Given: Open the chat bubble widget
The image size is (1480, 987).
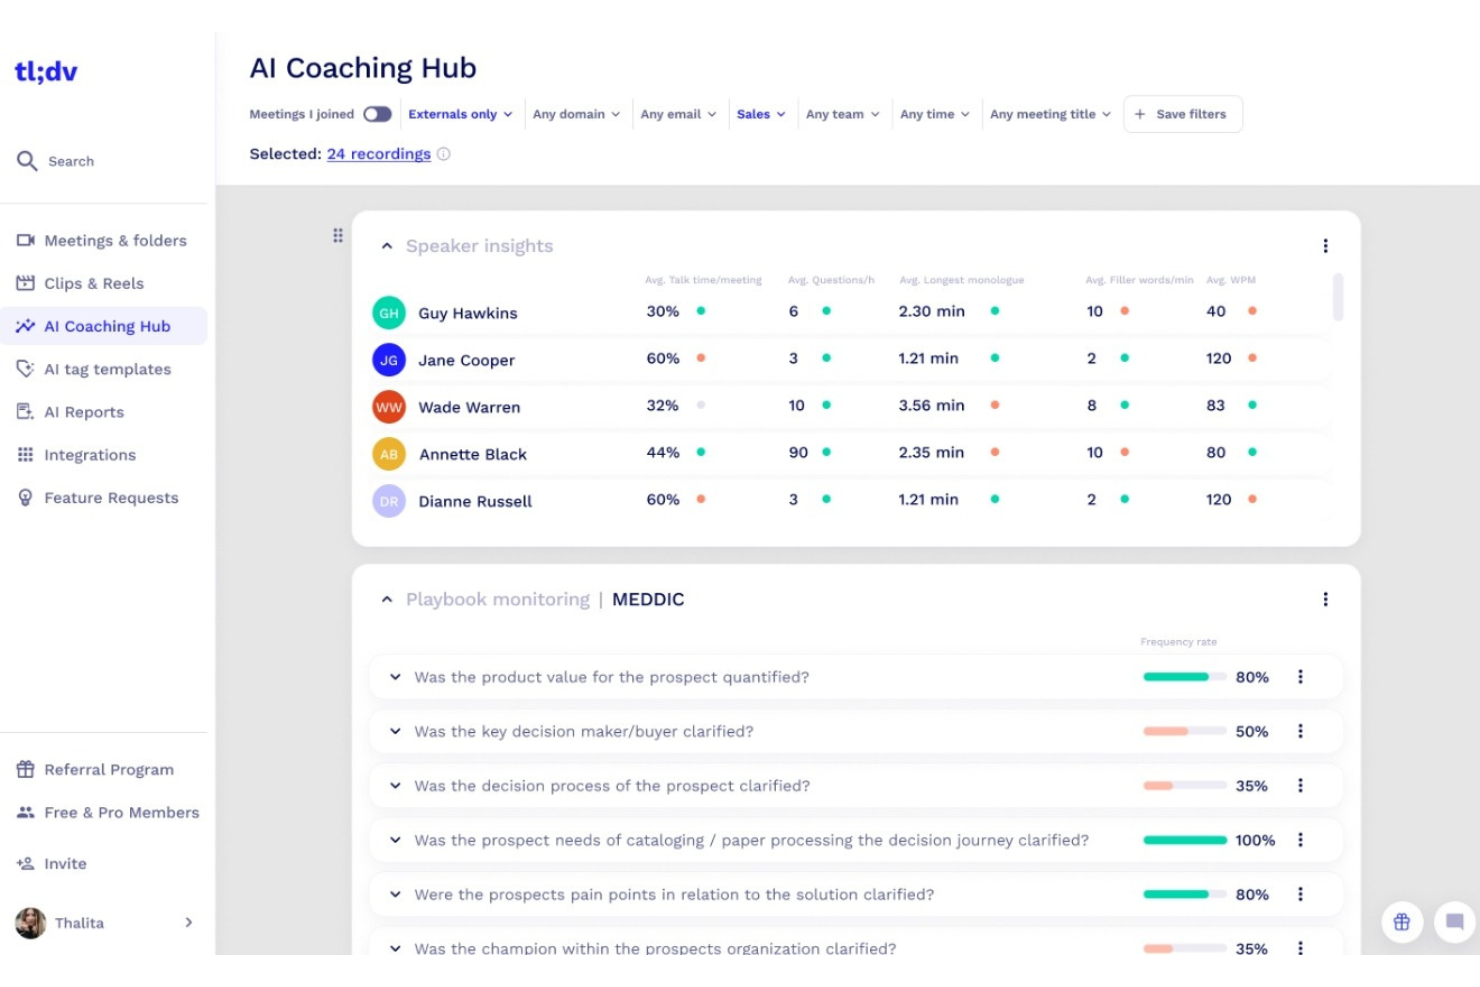Looking at the screenshot, I should click(x=1455, y=922).
